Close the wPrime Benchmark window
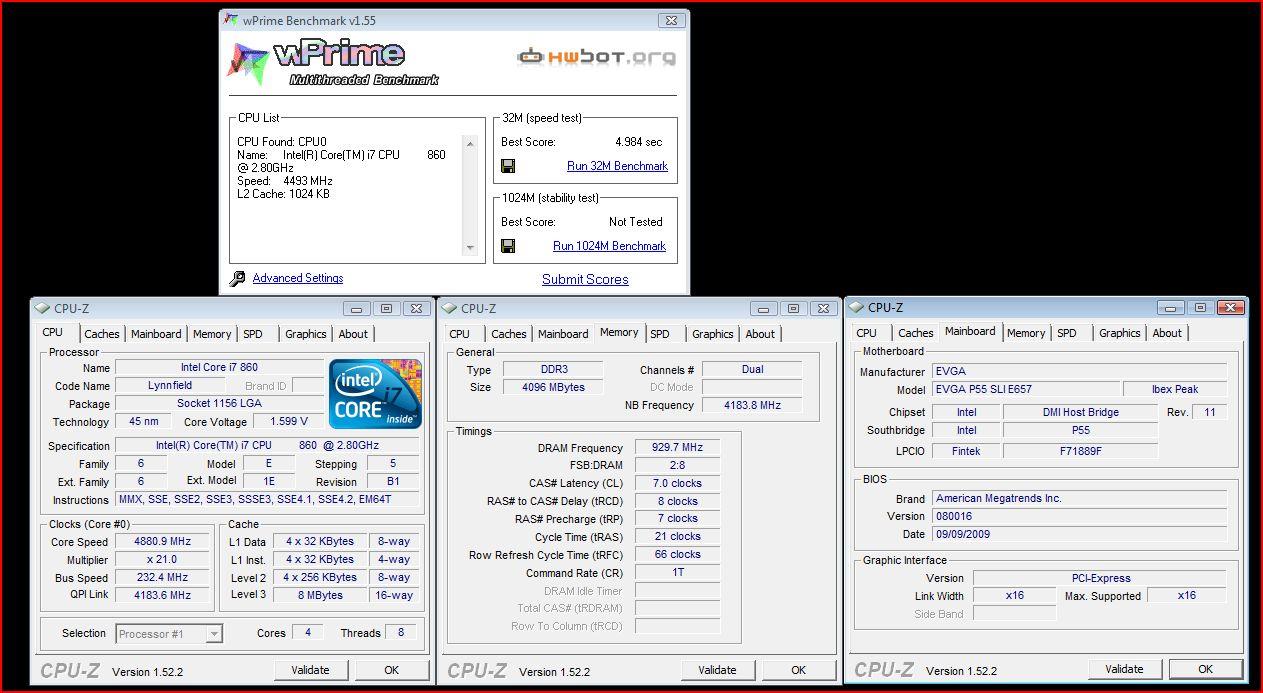 pyautogui.click(x=670, y=20)
